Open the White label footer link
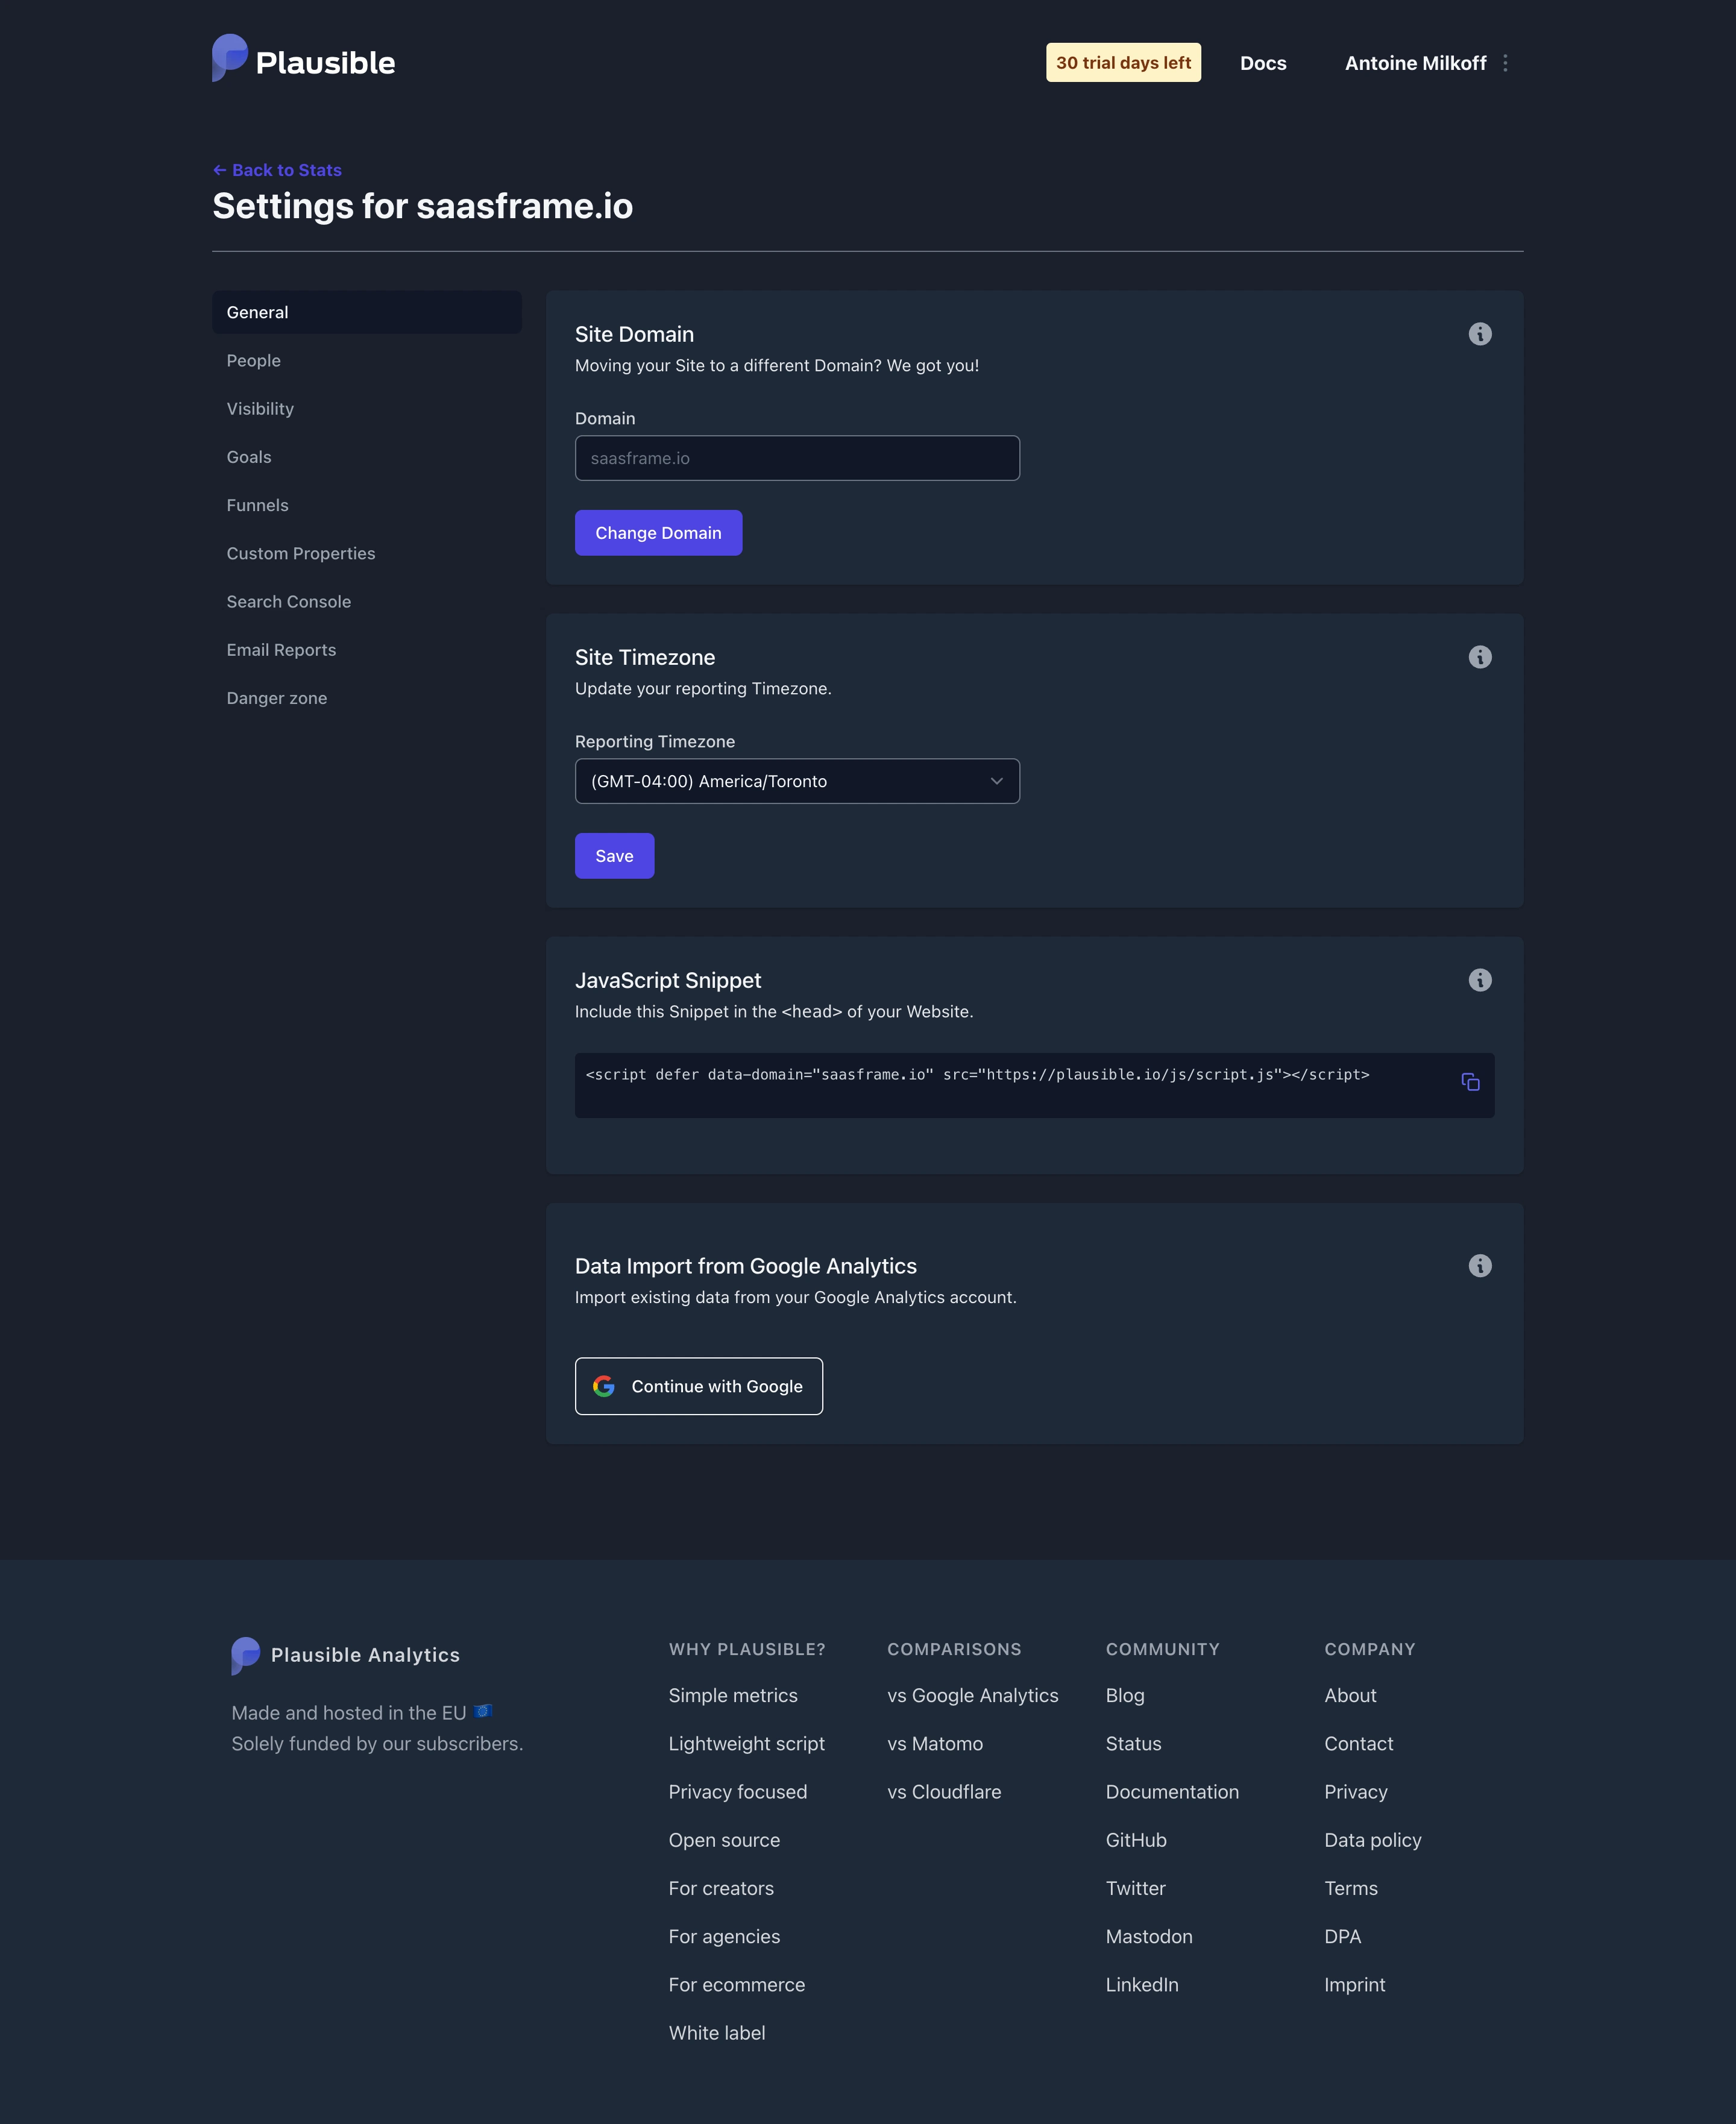This screenshot has height=2124, width=1736. (x=716, y=2033)
